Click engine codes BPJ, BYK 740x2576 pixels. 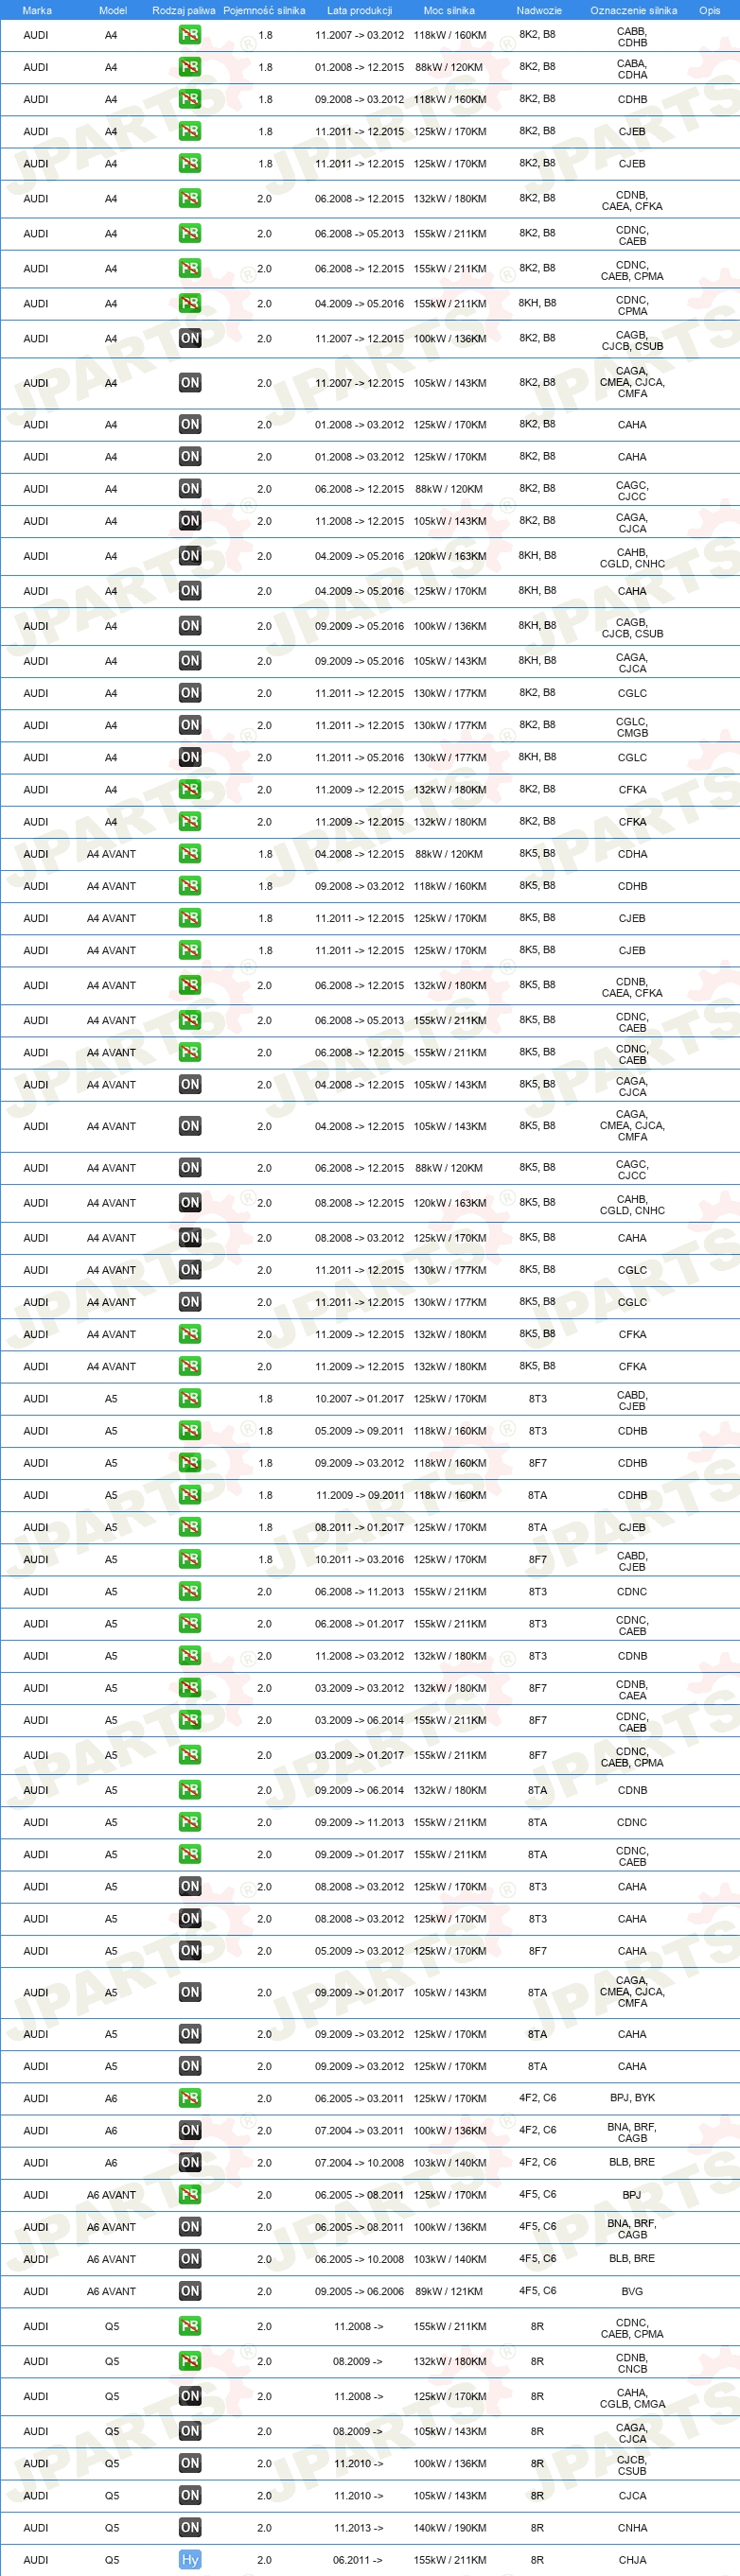click(x=632, y=2098)
